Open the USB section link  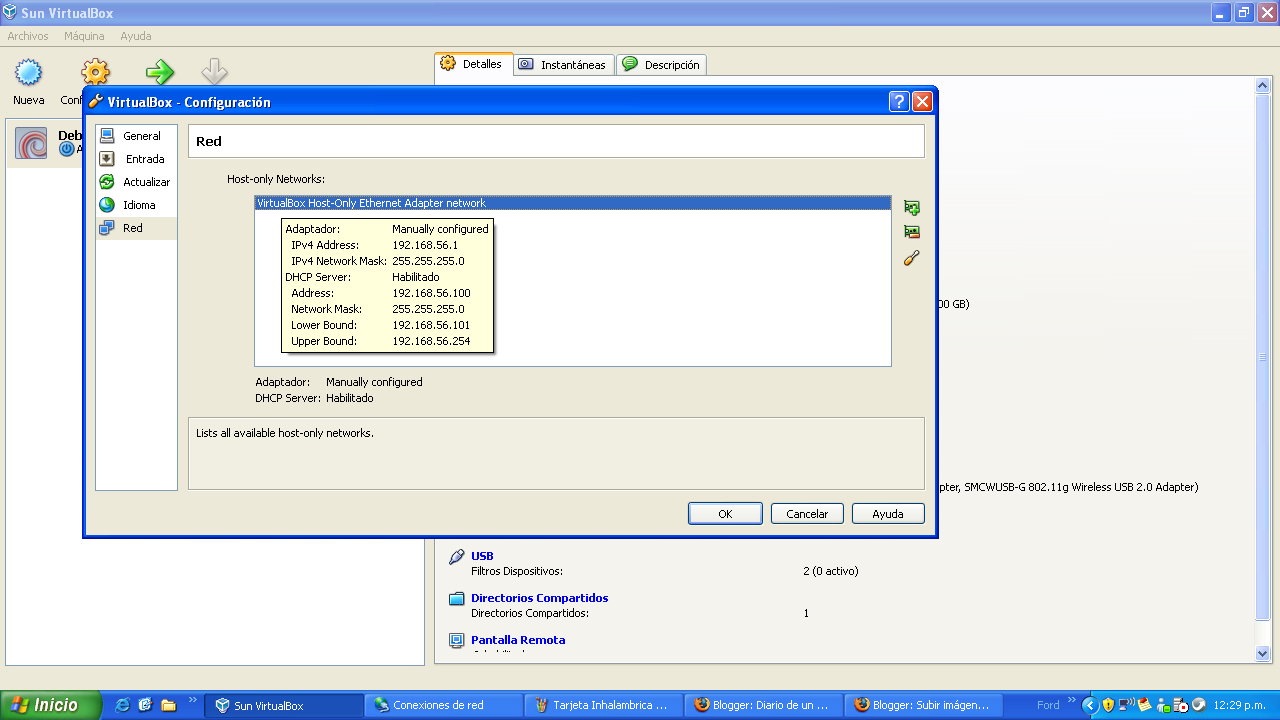pos(482,556)
